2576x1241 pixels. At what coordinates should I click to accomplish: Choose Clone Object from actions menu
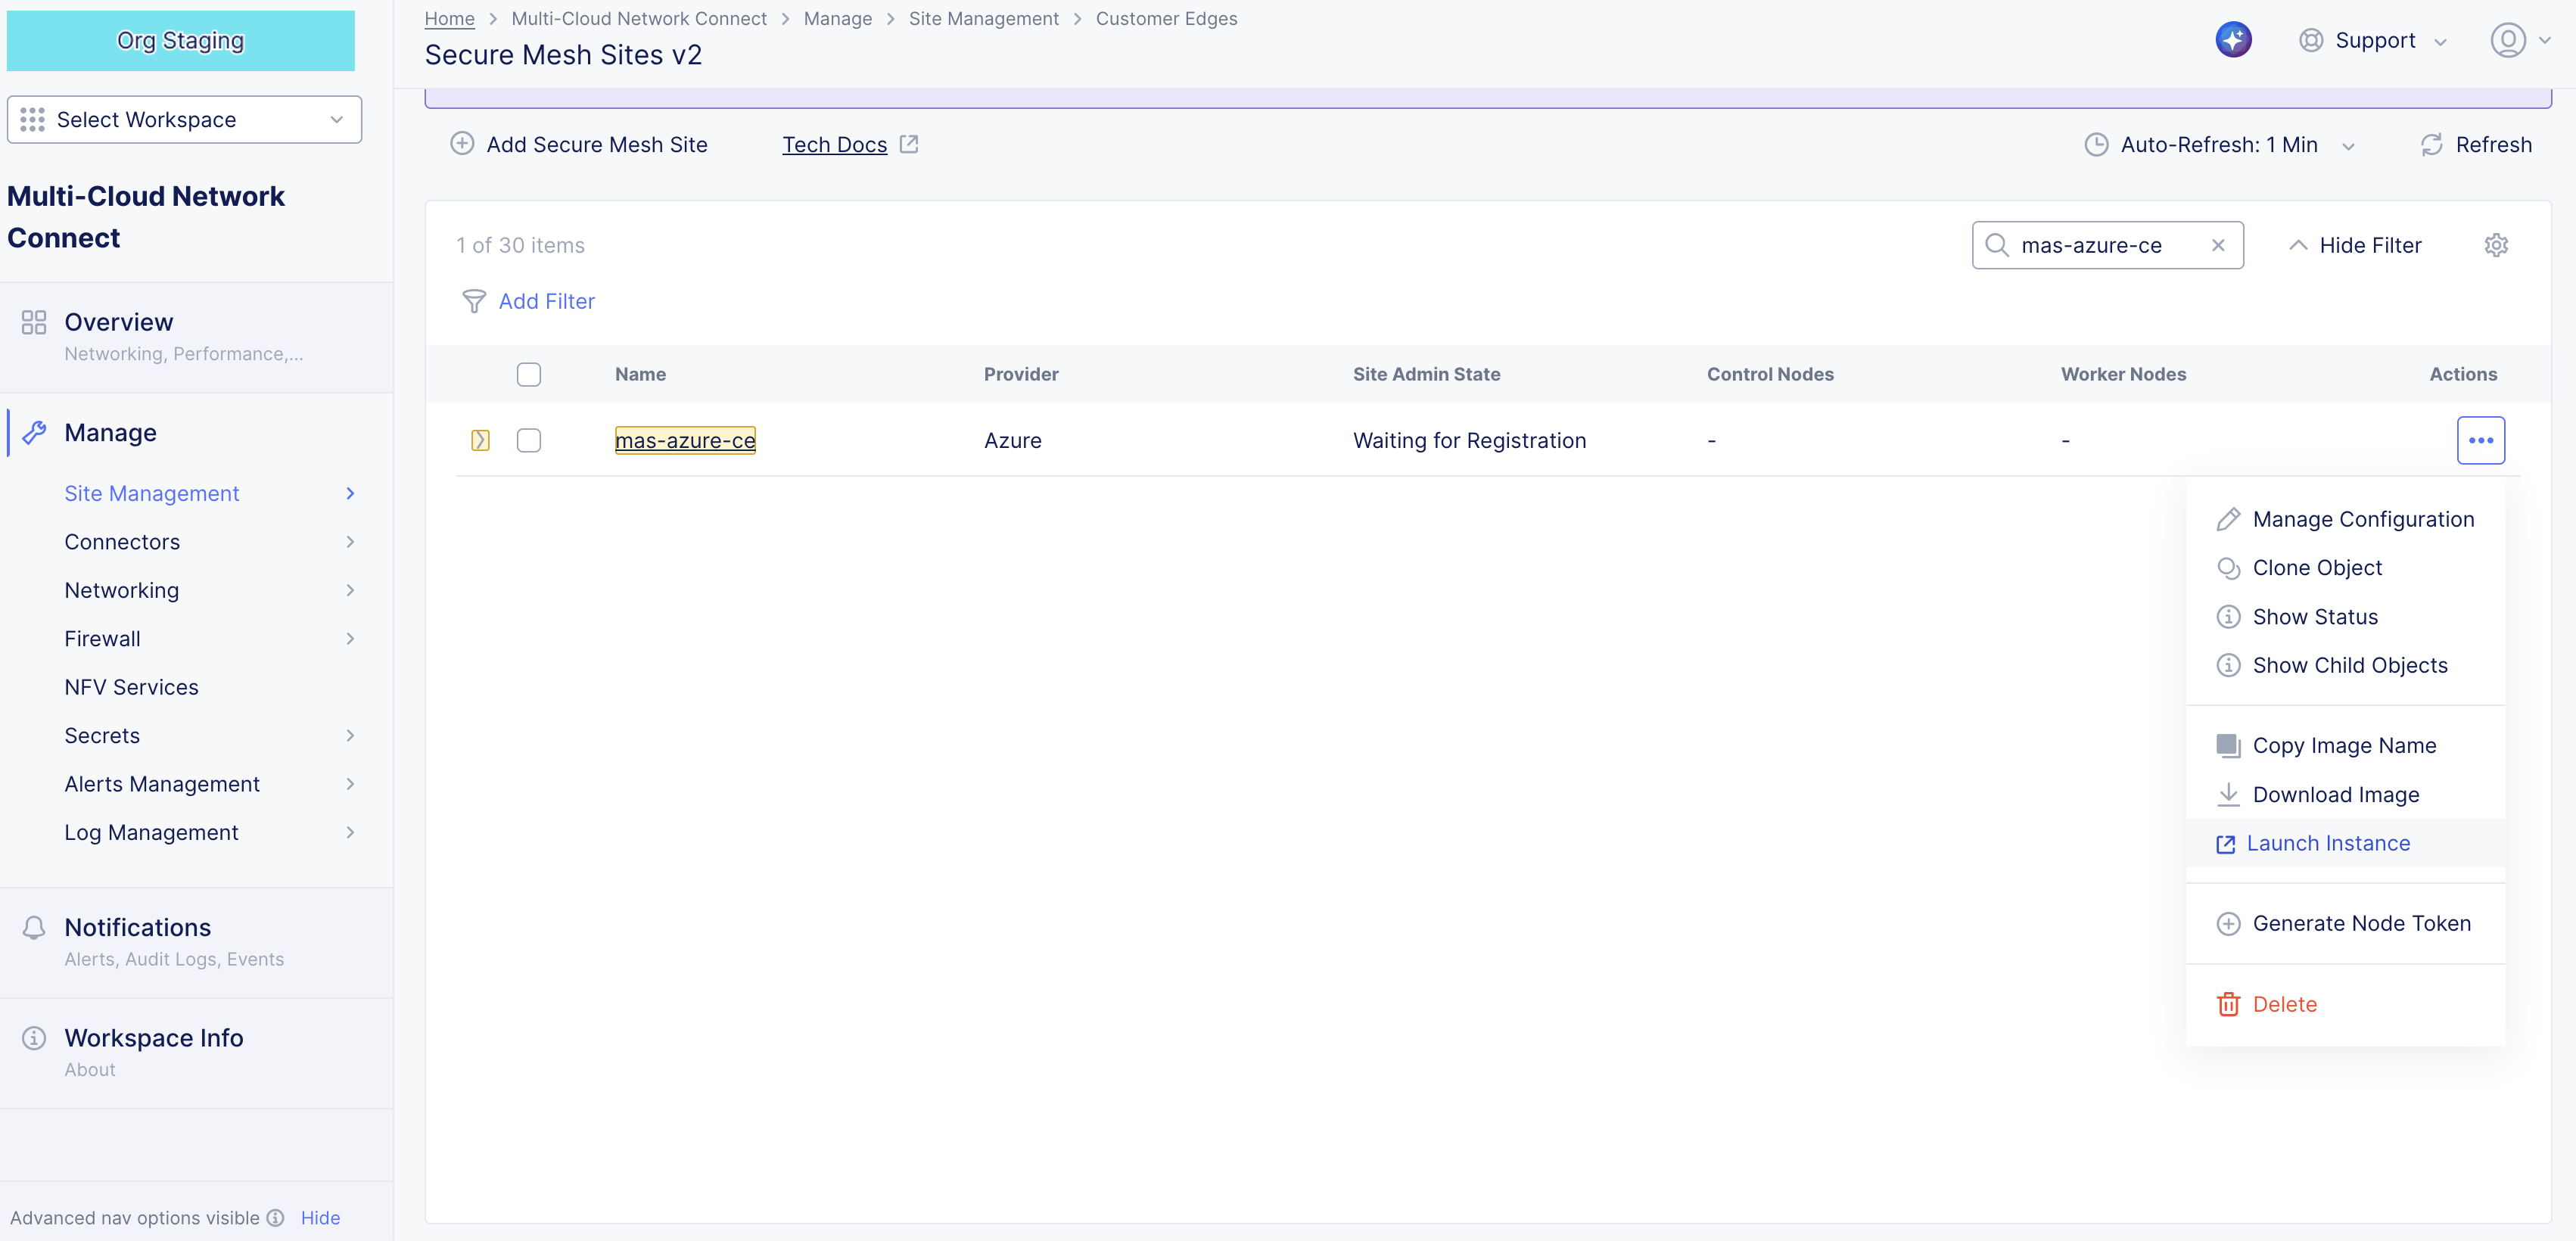2318,567
